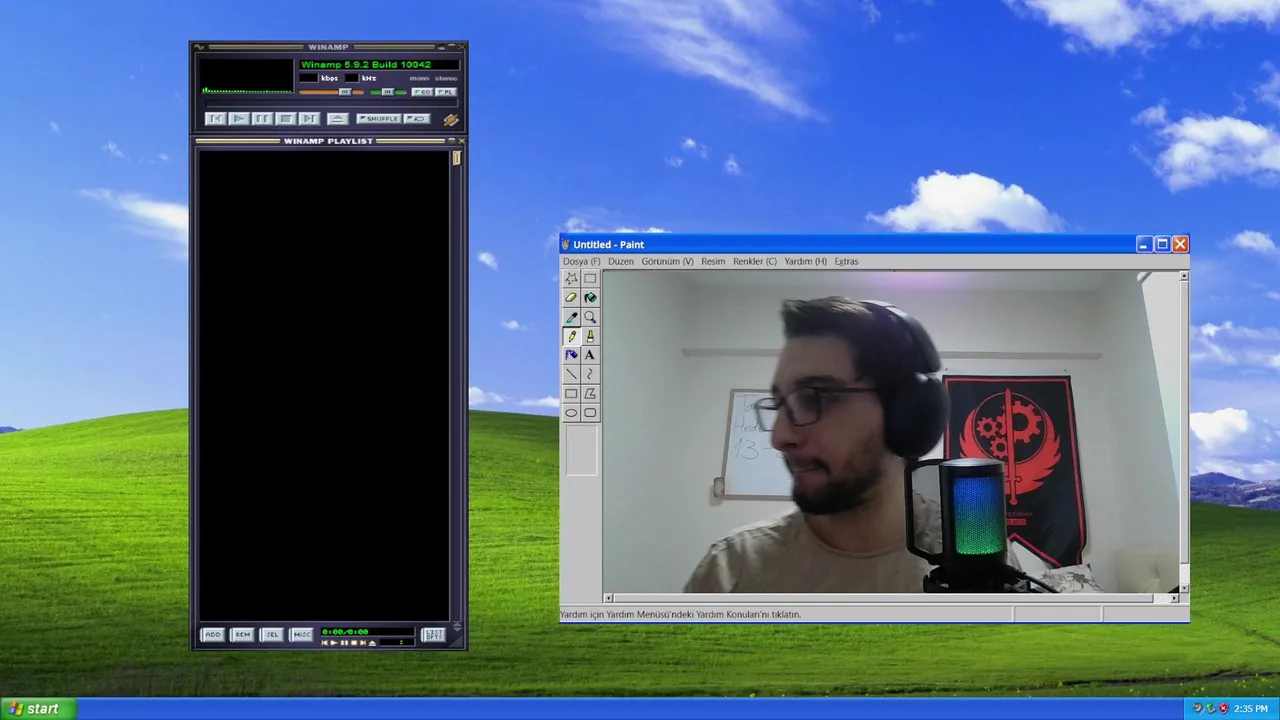Click Paint horizontal scrollbar left arrow

click(x=608, y=598)
